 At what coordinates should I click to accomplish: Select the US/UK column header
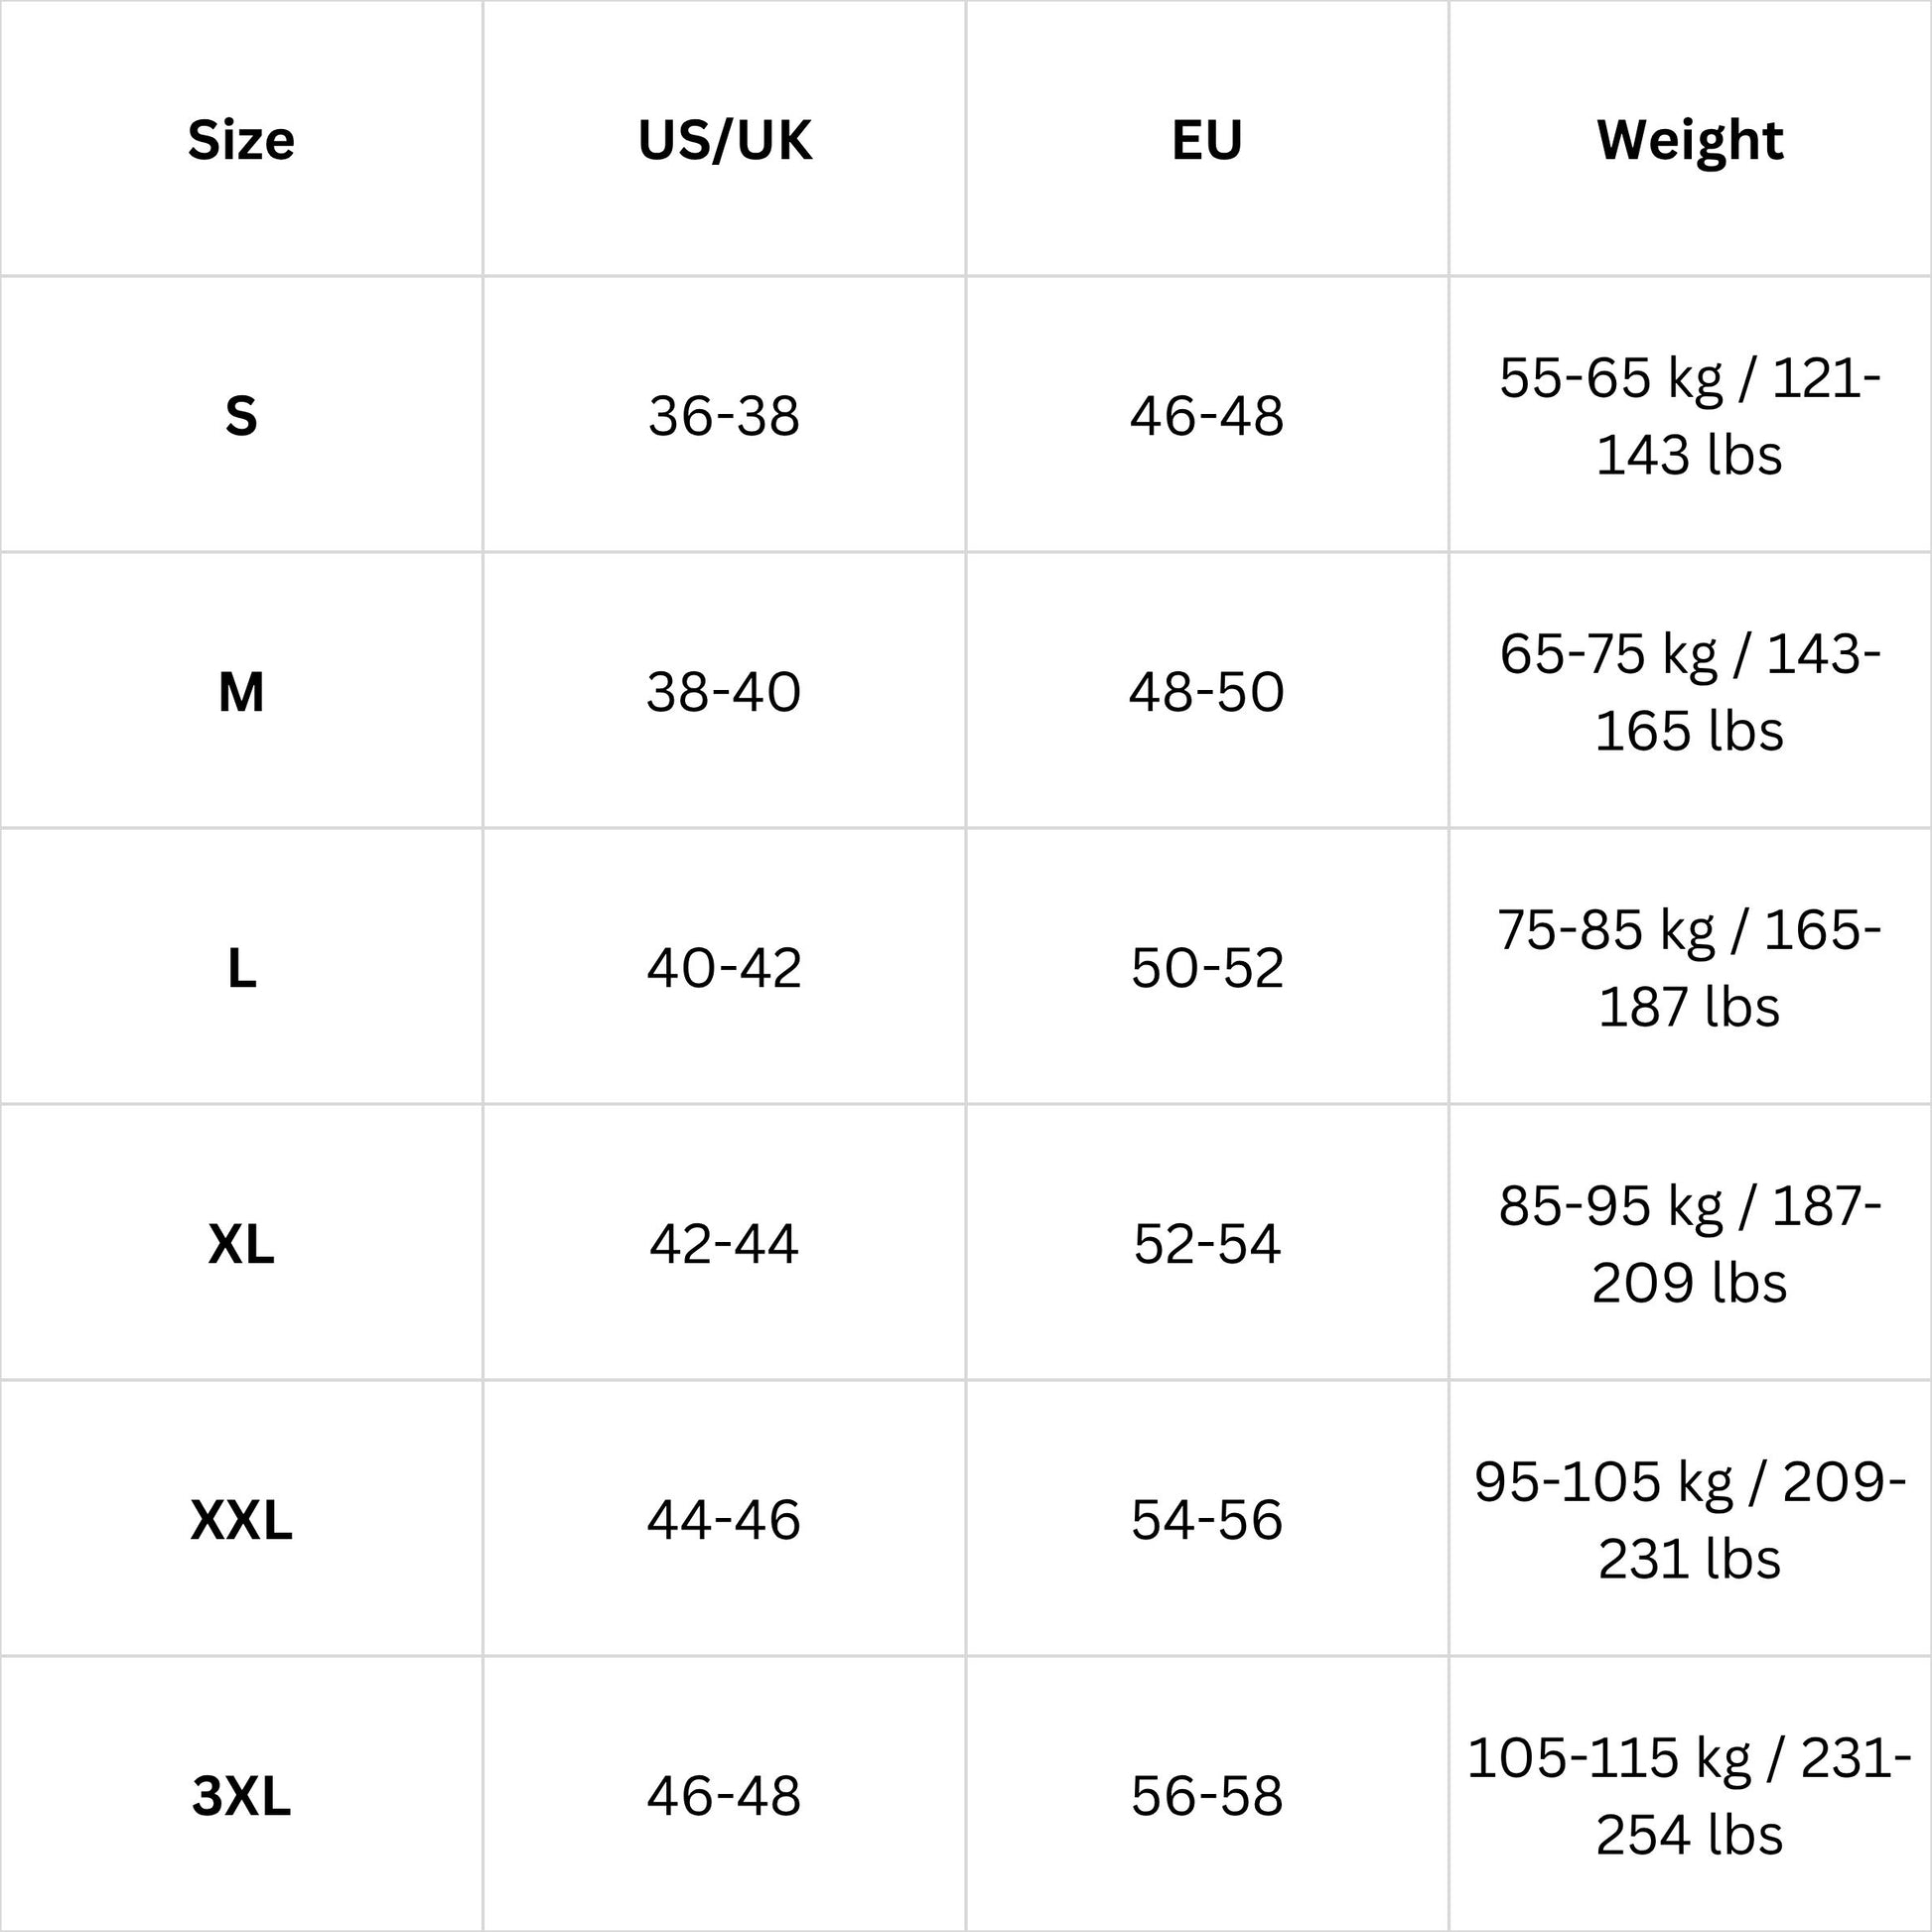[x=724, y=140]
